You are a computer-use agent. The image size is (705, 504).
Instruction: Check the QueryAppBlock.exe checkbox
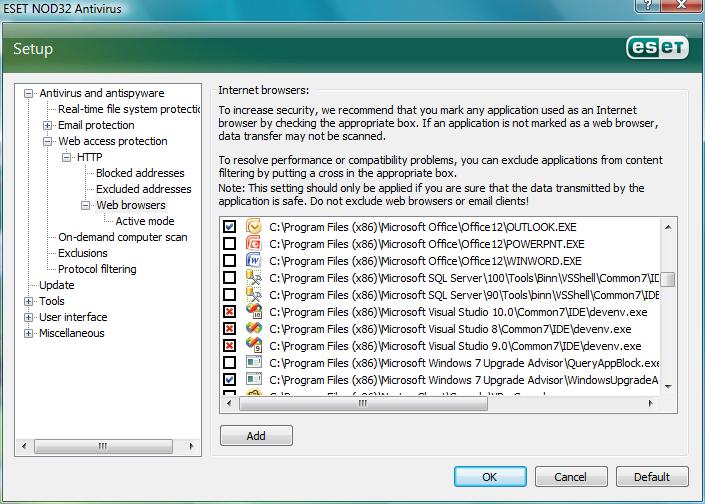tap(229, 362)
